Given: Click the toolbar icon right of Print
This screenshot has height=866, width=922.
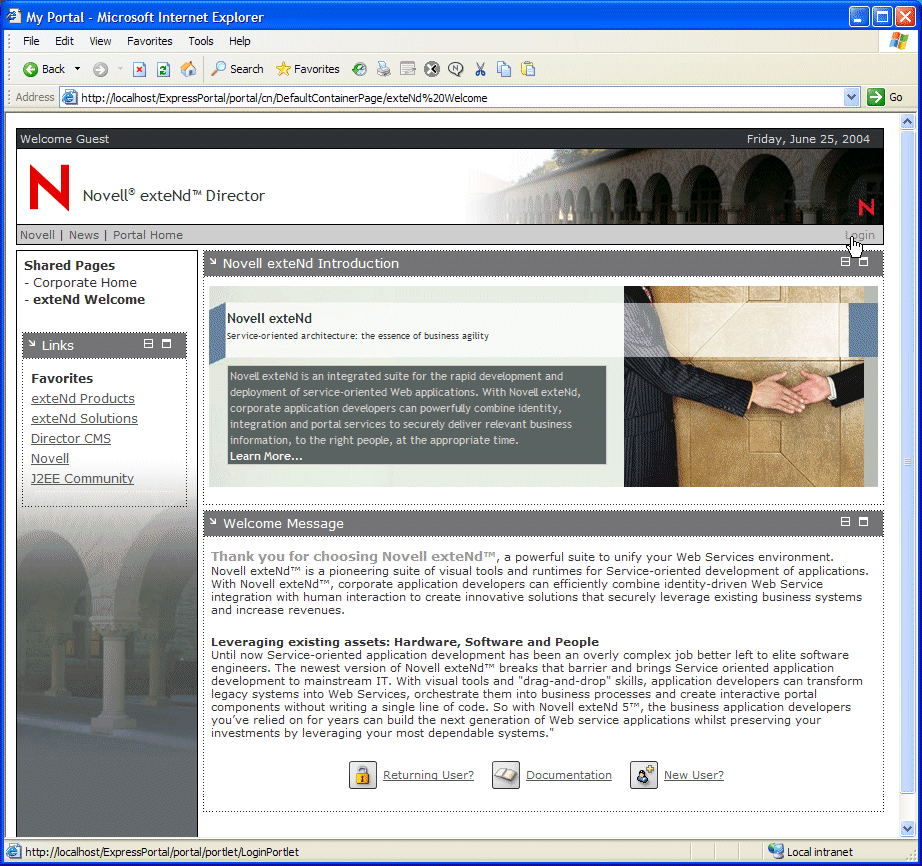Looking at the screenshot, I should 407,69.
